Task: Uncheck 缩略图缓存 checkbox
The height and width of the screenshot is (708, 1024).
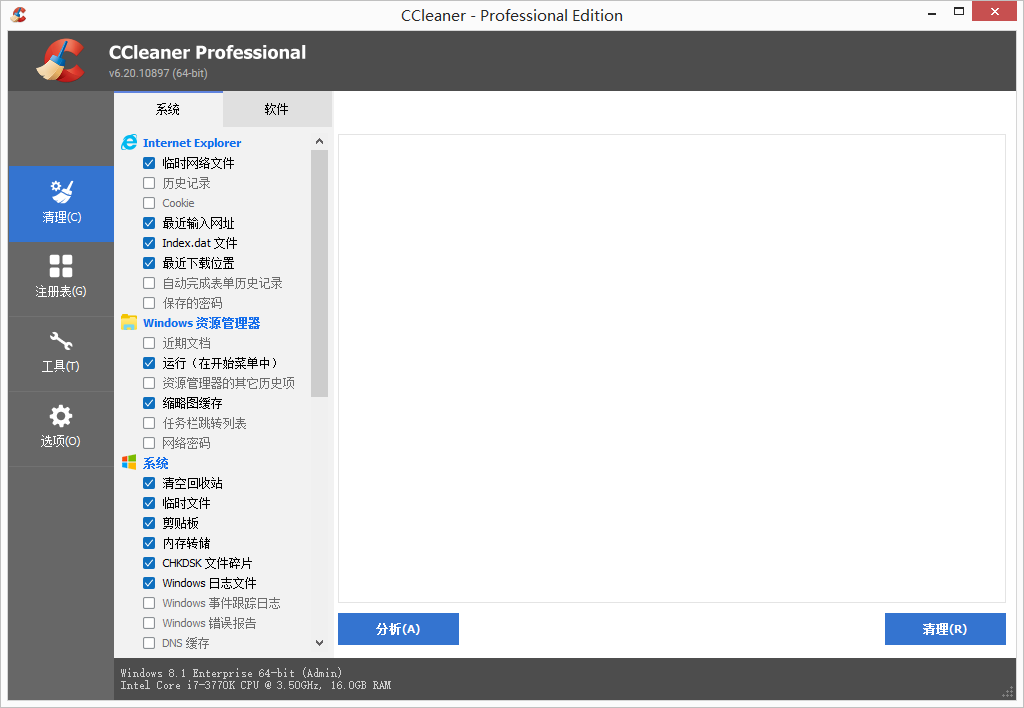Action: point(149,403)
